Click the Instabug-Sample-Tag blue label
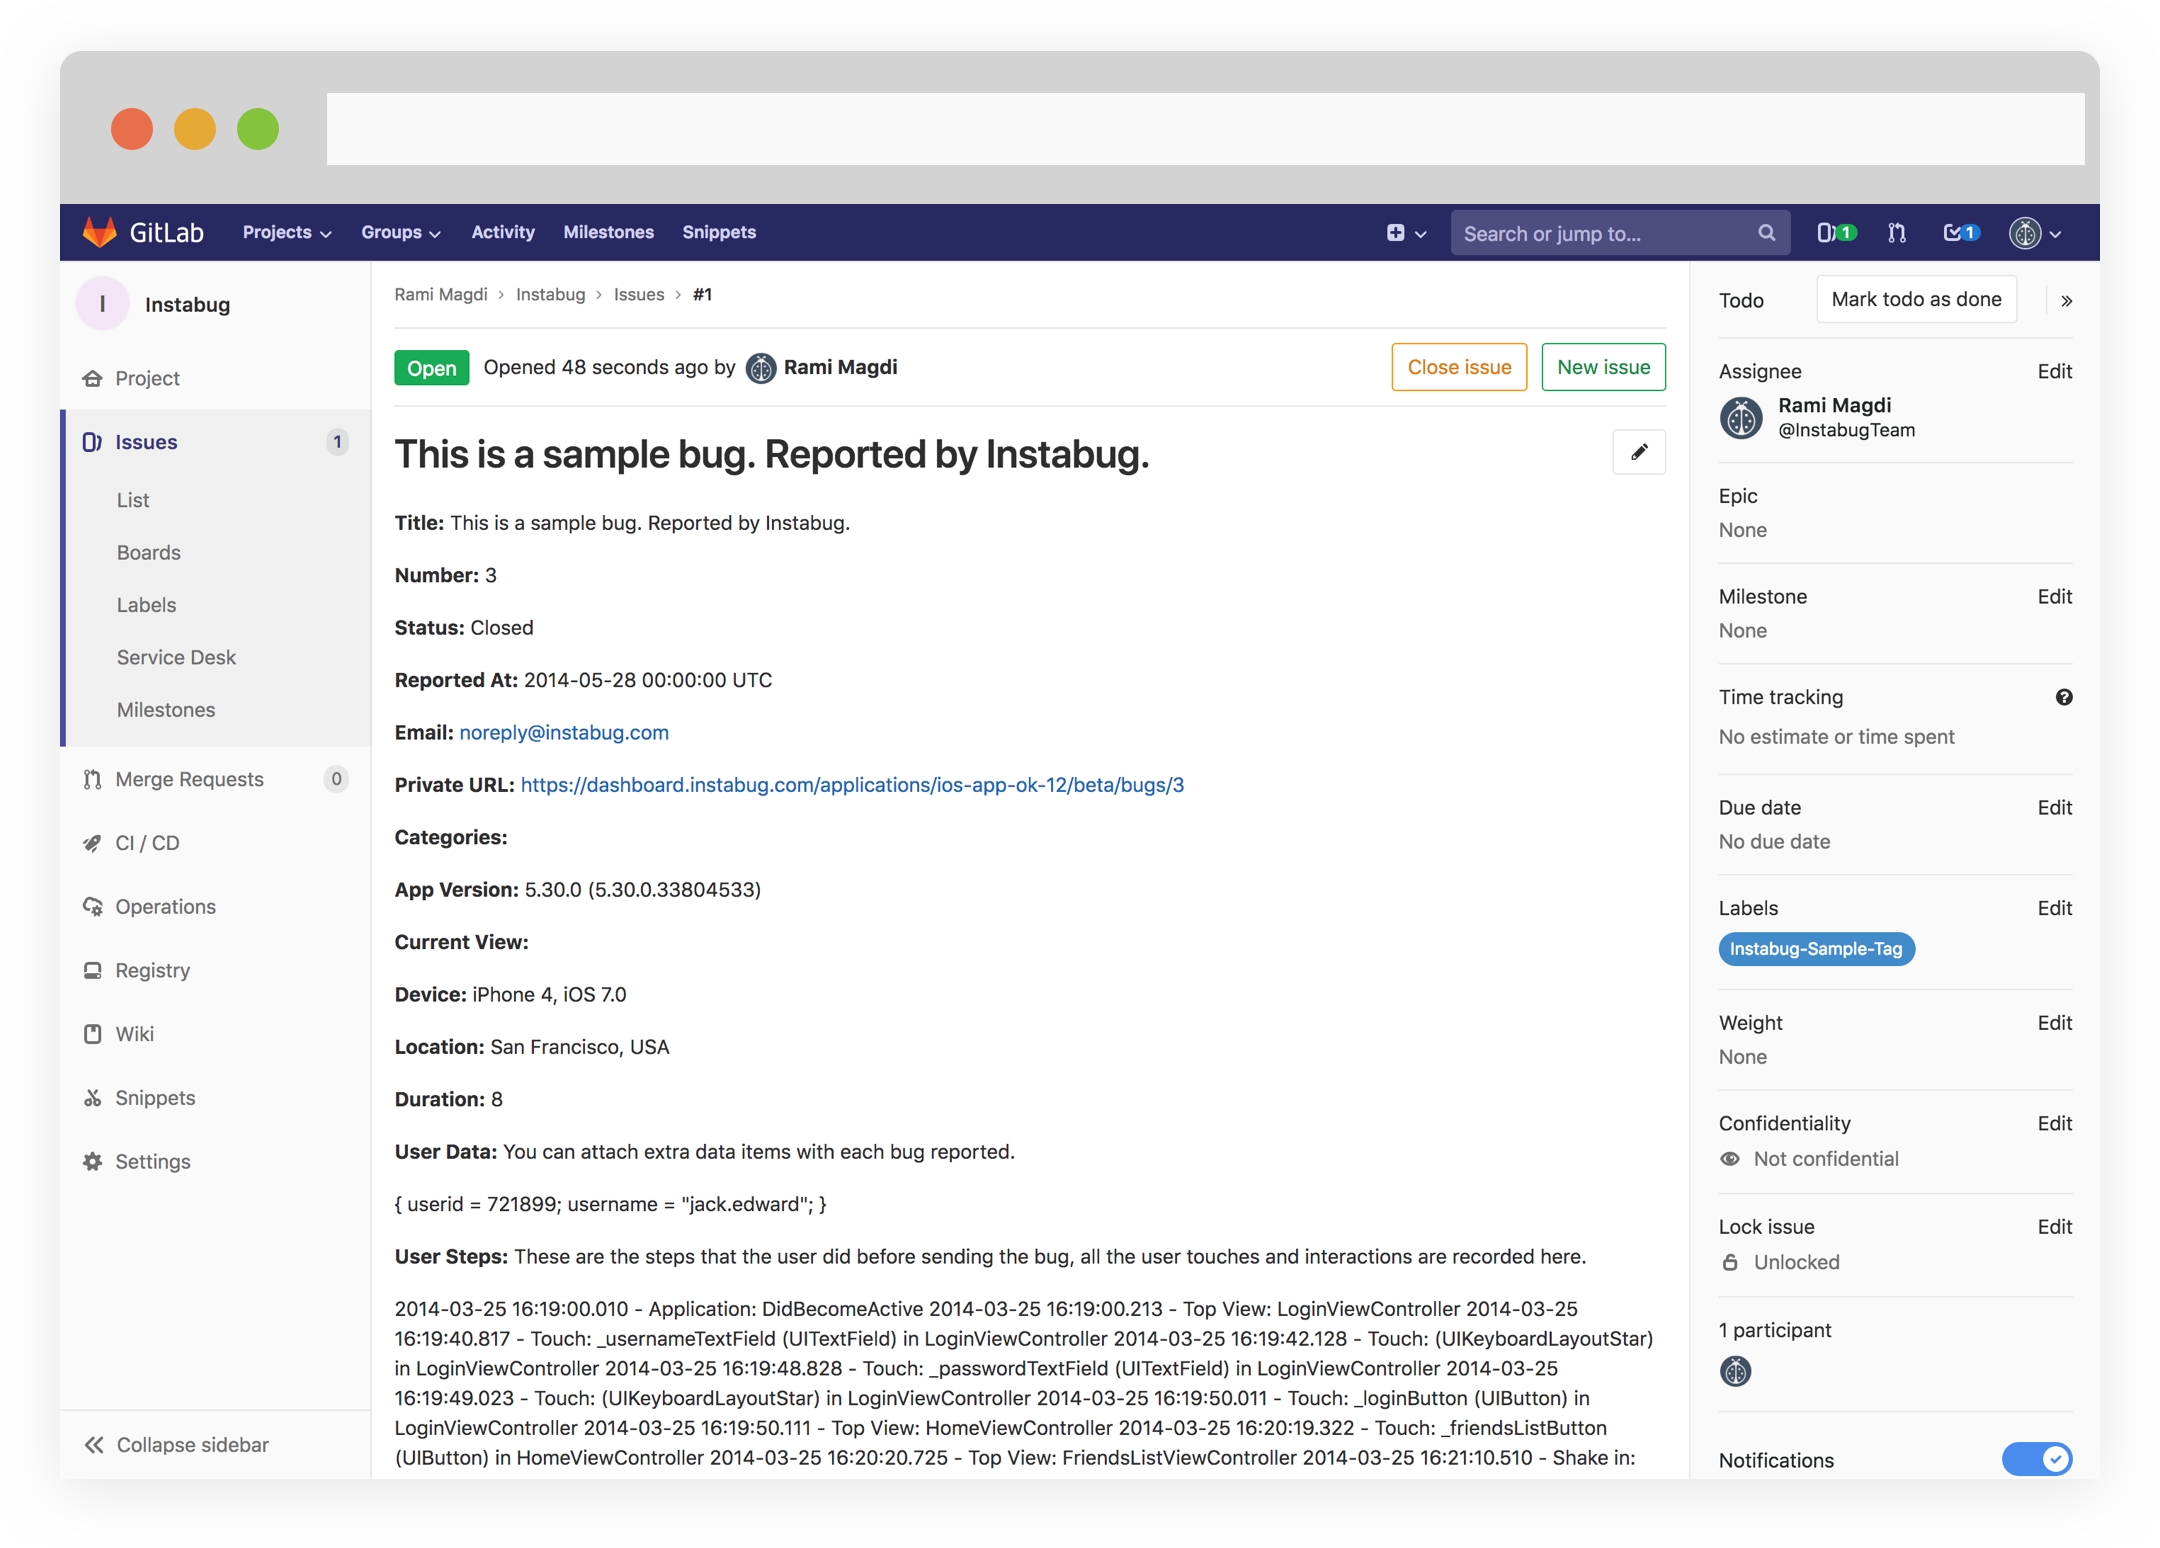 tap(1815, 949)
